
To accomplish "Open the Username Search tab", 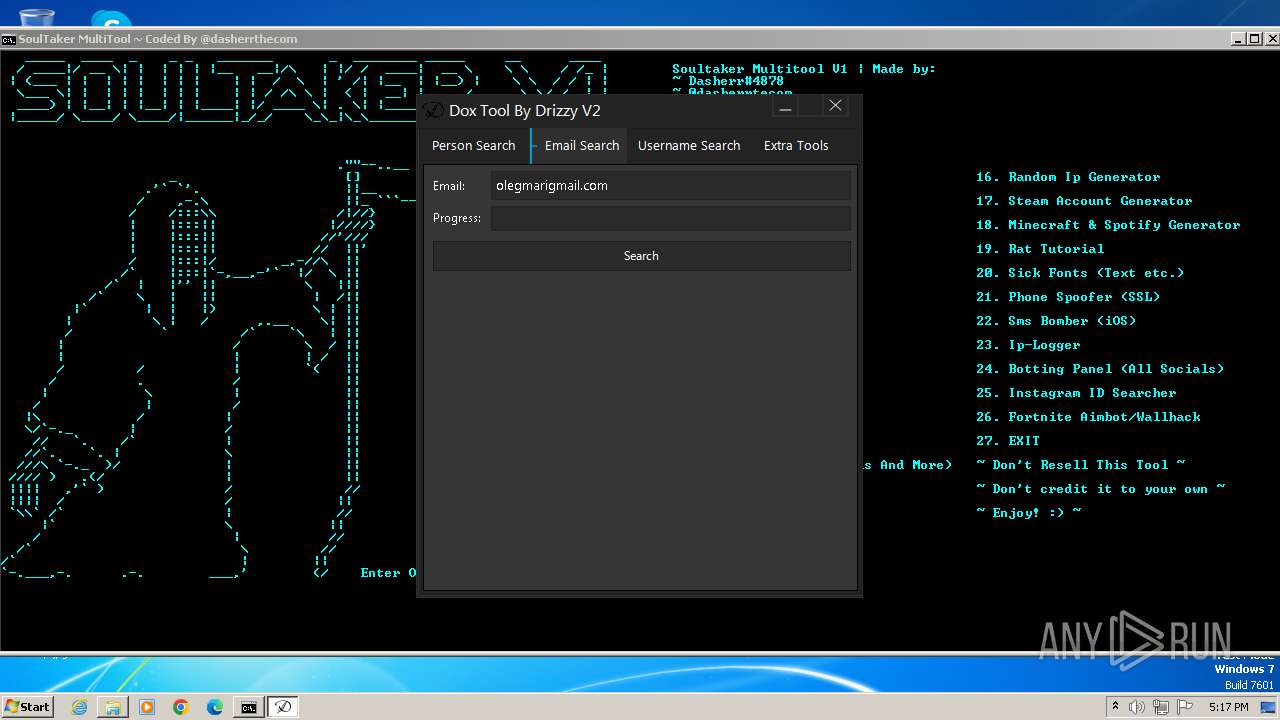I will tap(689, 145).
